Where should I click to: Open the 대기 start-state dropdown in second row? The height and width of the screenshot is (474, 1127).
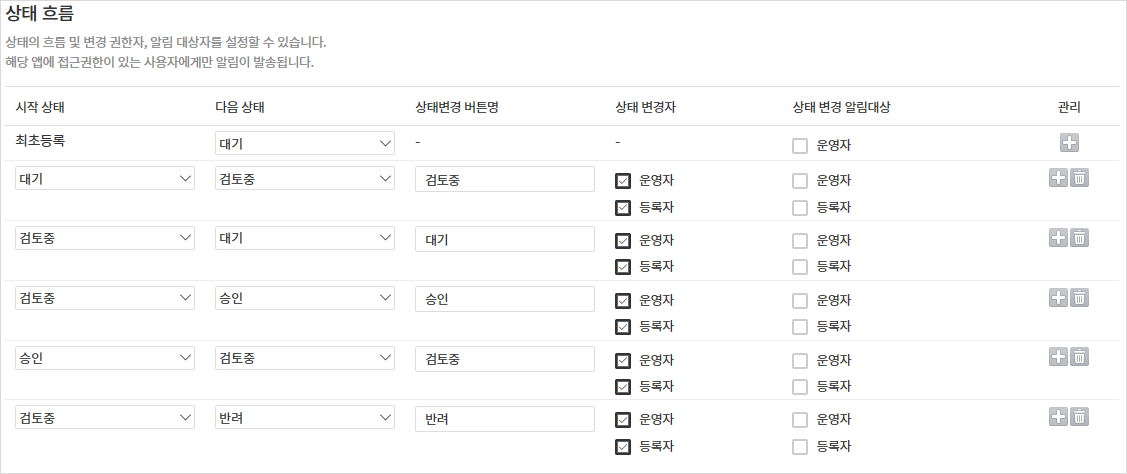[105, 179]
